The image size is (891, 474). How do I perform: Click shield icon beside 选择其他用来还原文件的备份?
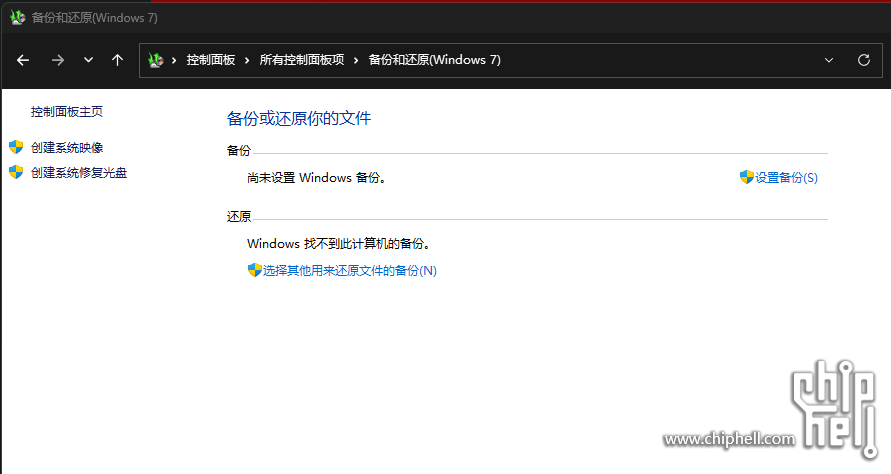[x=255, y=270]
